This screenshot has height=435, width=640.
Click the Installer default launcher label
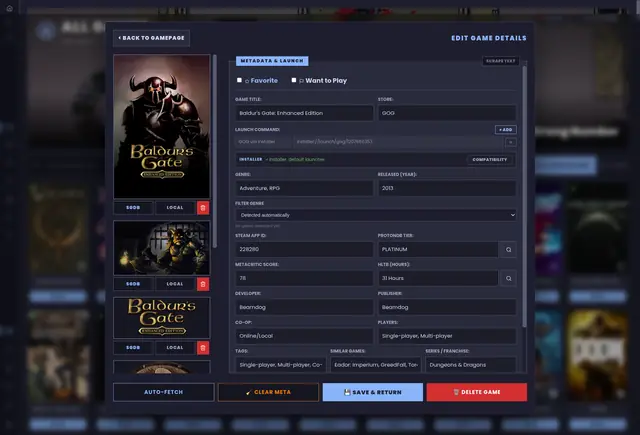pos(295,160)
